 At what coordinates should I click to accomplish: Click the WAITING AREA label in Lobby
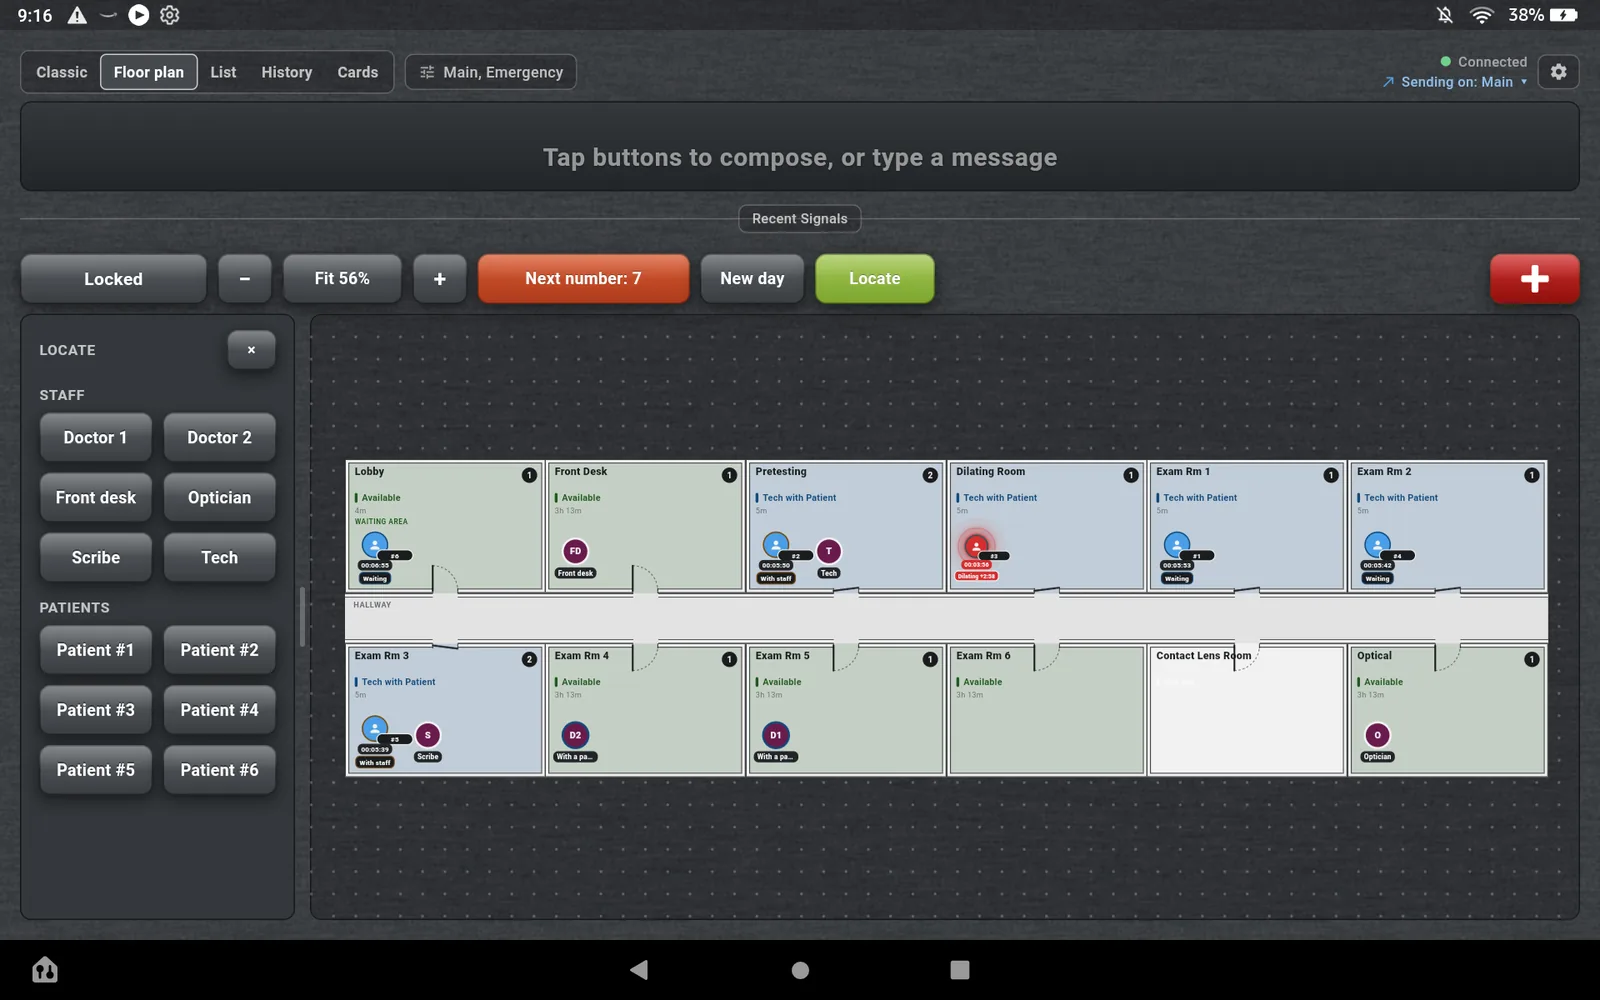point(381,521)
